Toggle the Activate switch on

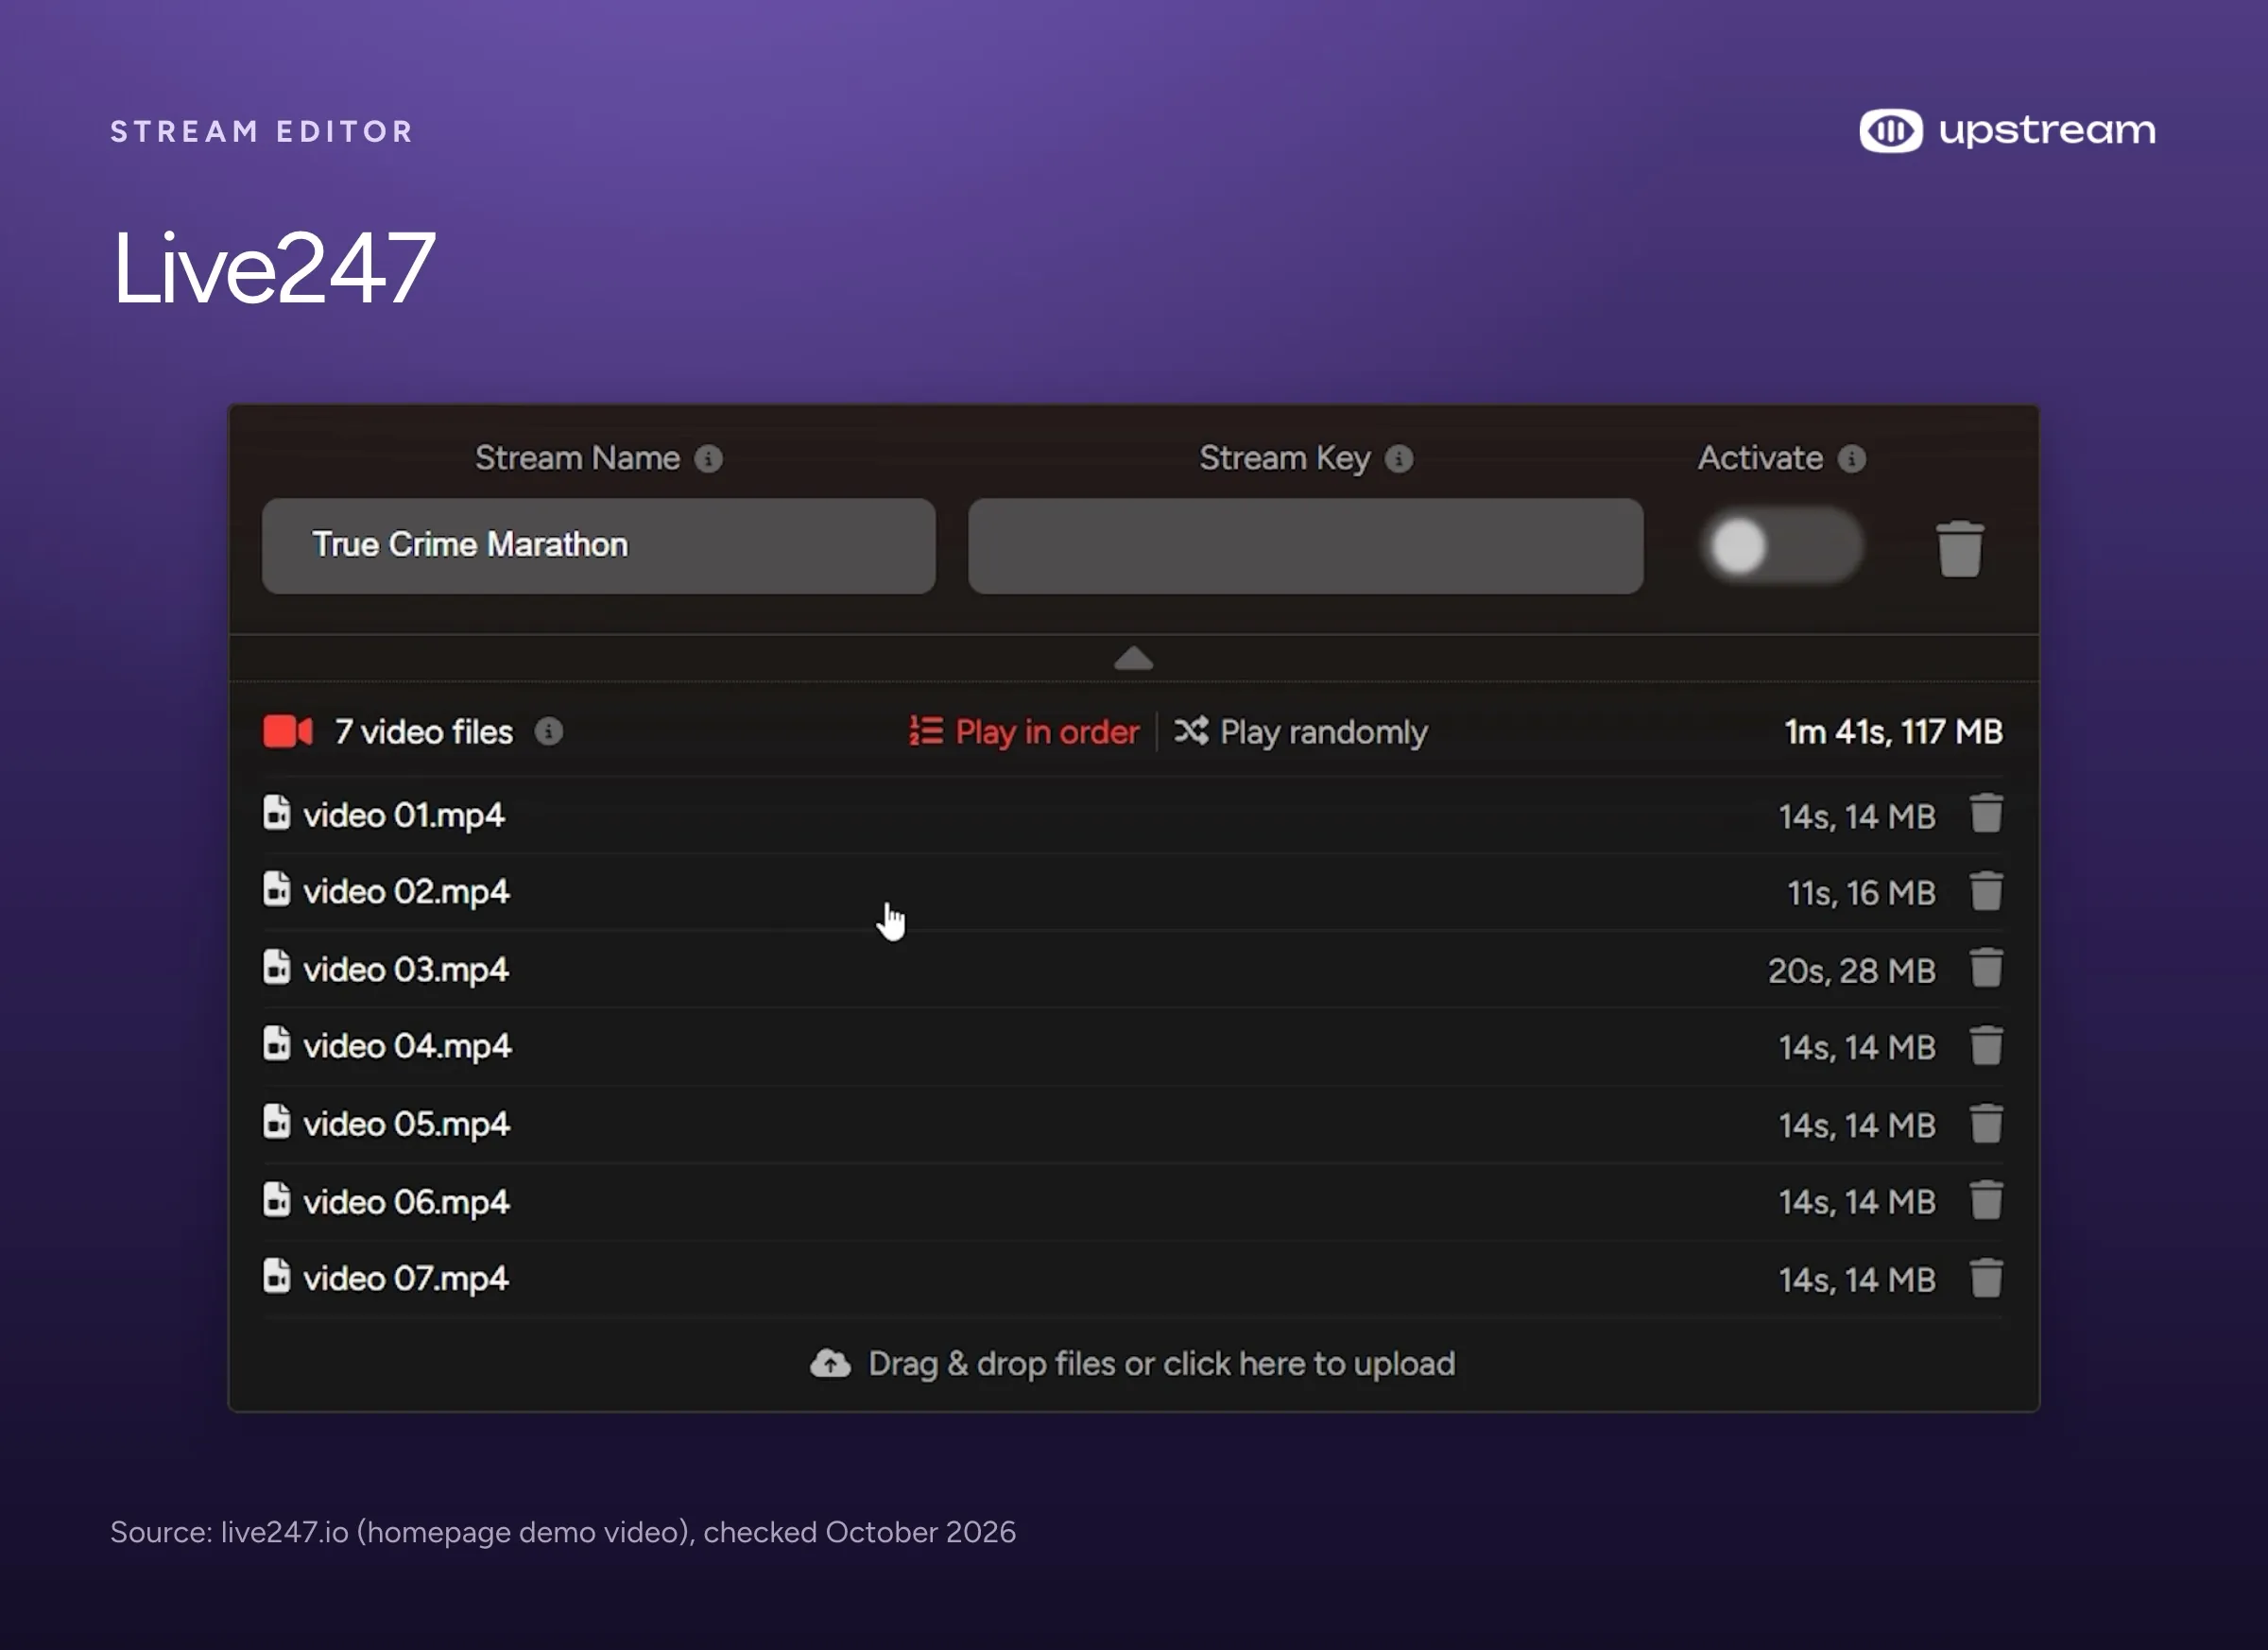[x=1782, y=546]
